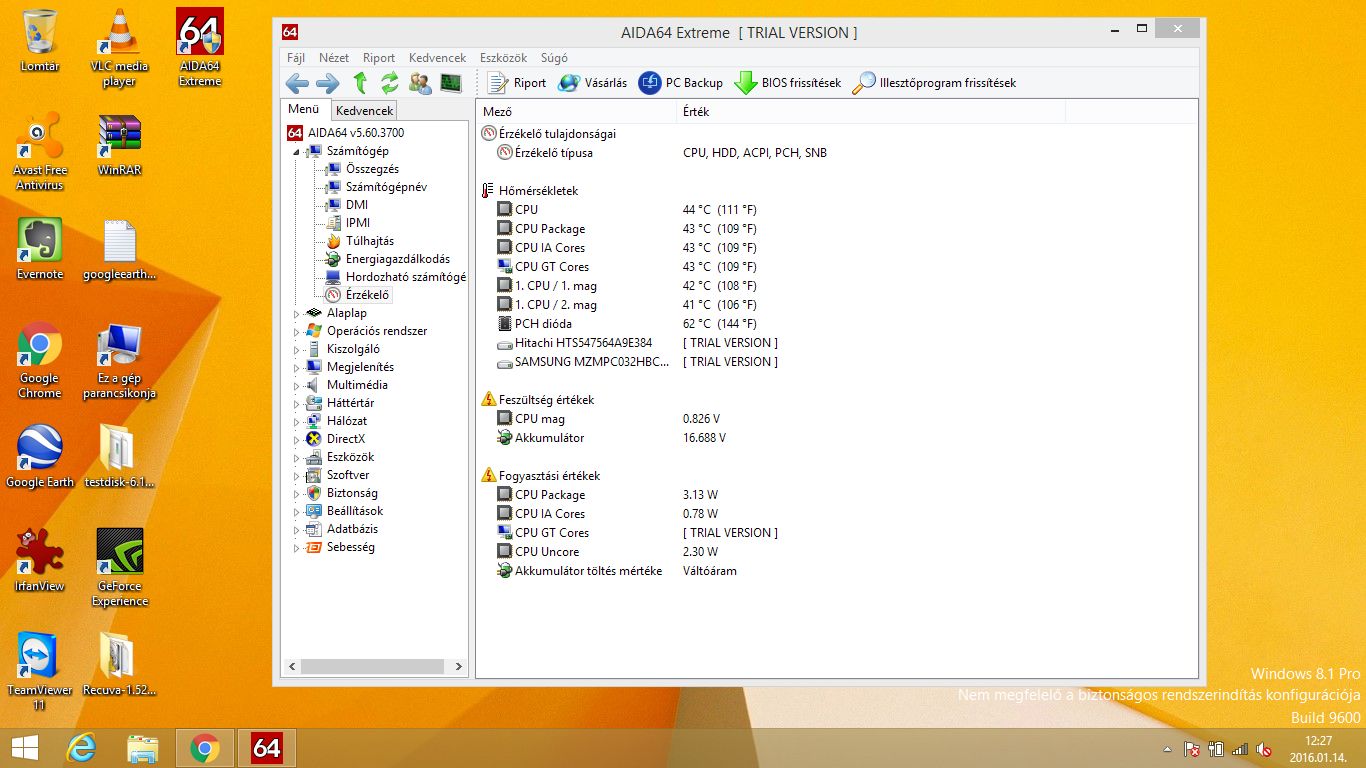Open the Riport menu
The height and width of the screenshot is (768, 1366).
click(x=379, y=58)
